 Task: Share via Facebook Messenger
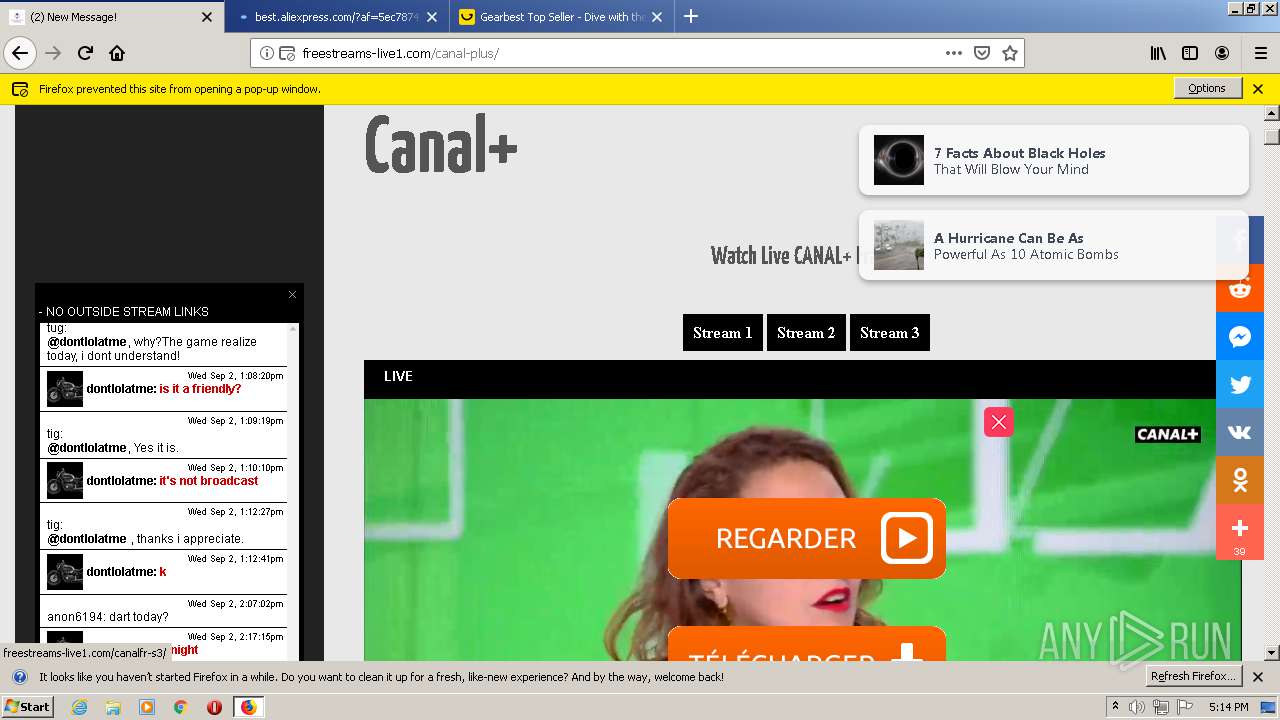point(1240,336)
